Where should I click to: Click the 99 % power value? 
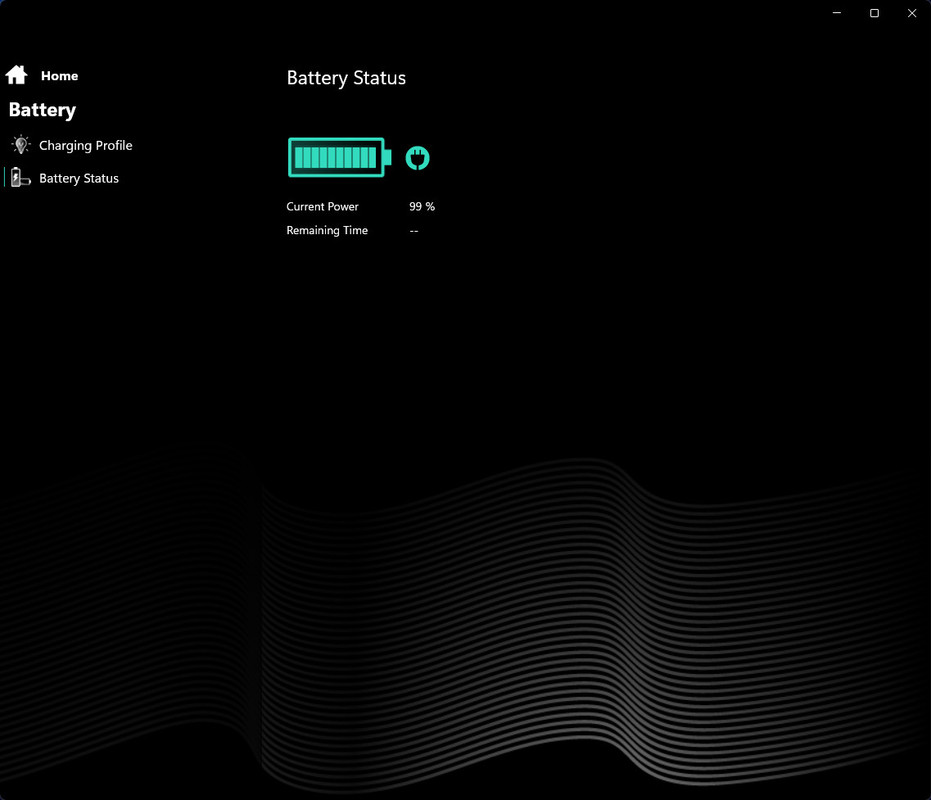(422, 207)
